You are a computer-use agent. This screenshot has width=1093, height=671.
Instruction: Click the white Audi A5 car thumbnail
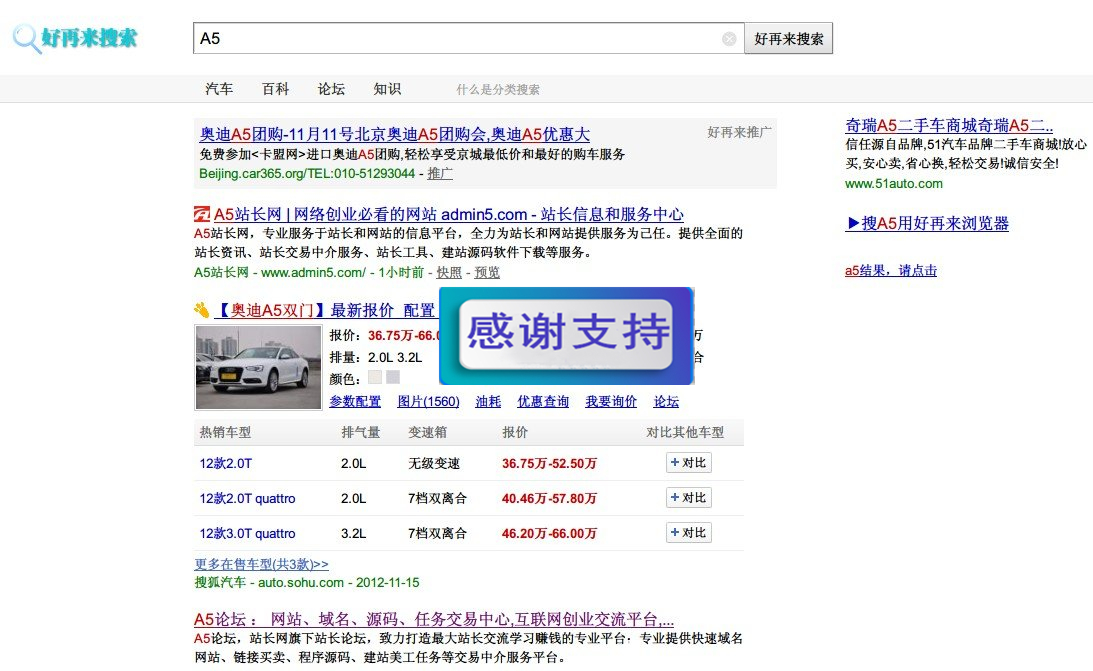coord(258,367)
